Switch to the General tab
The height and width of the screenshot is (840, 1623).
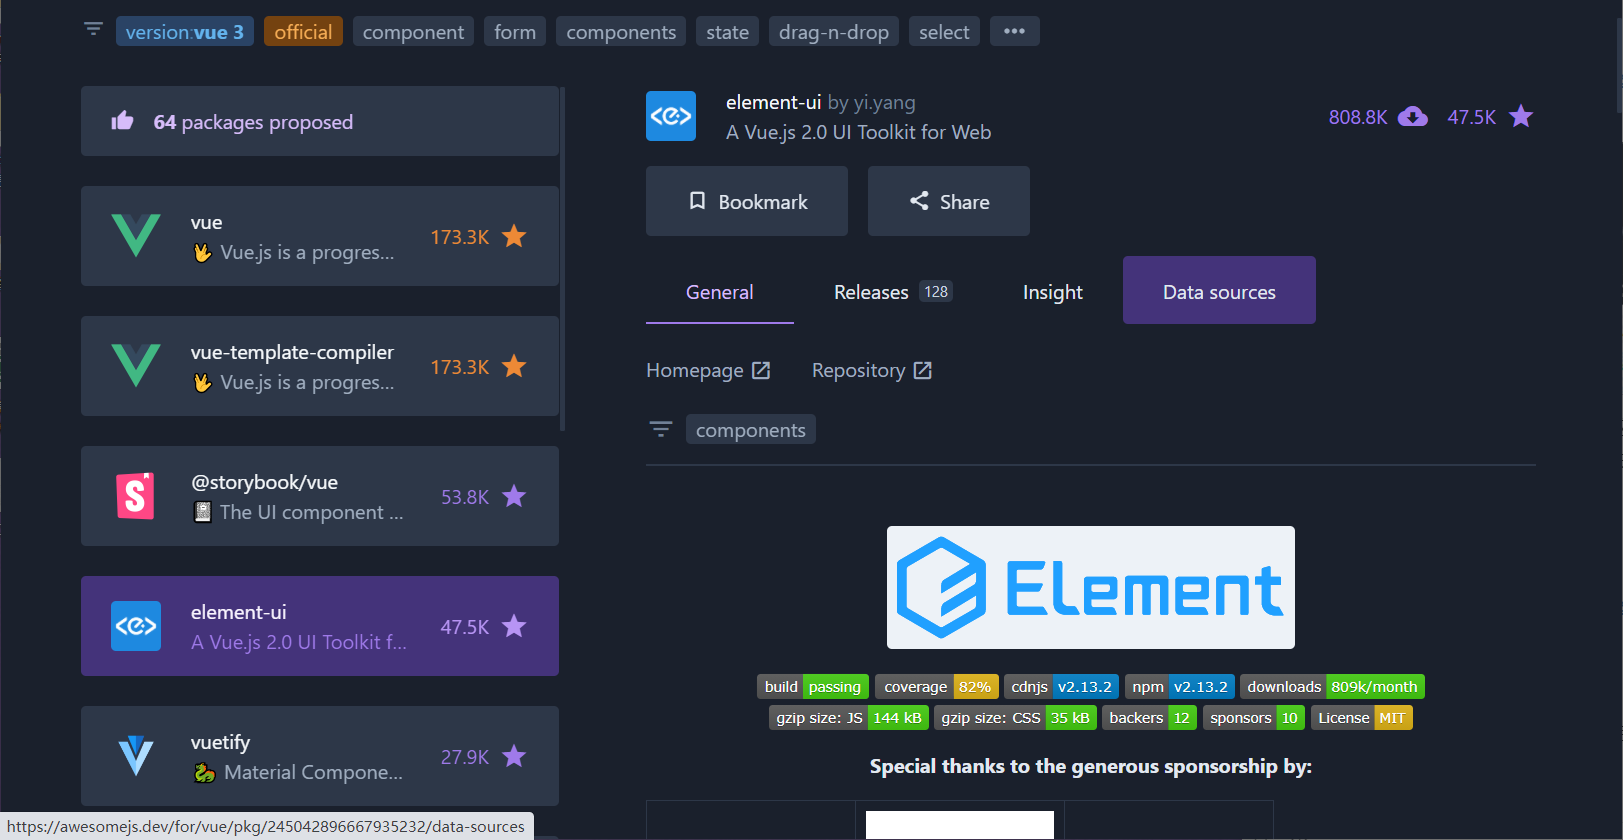click(720, 291)
